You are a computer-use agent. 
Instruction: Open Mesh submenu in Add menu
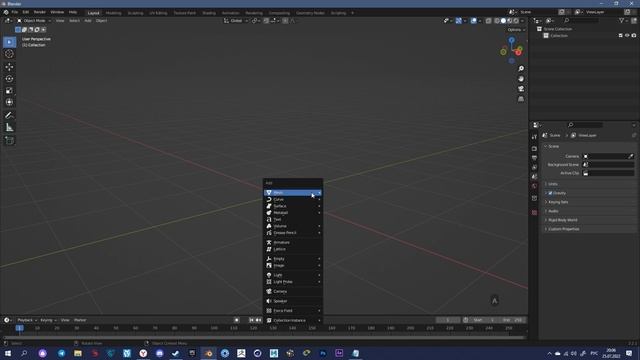pyautogui.click(x=293, y=193)
